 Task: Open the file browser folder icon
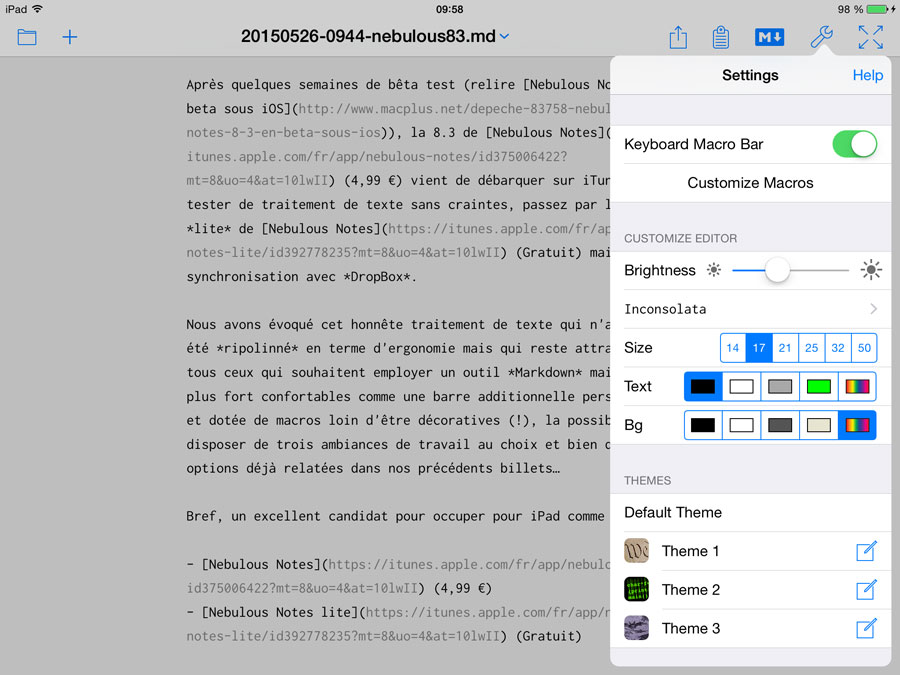[x=27, y=37]
